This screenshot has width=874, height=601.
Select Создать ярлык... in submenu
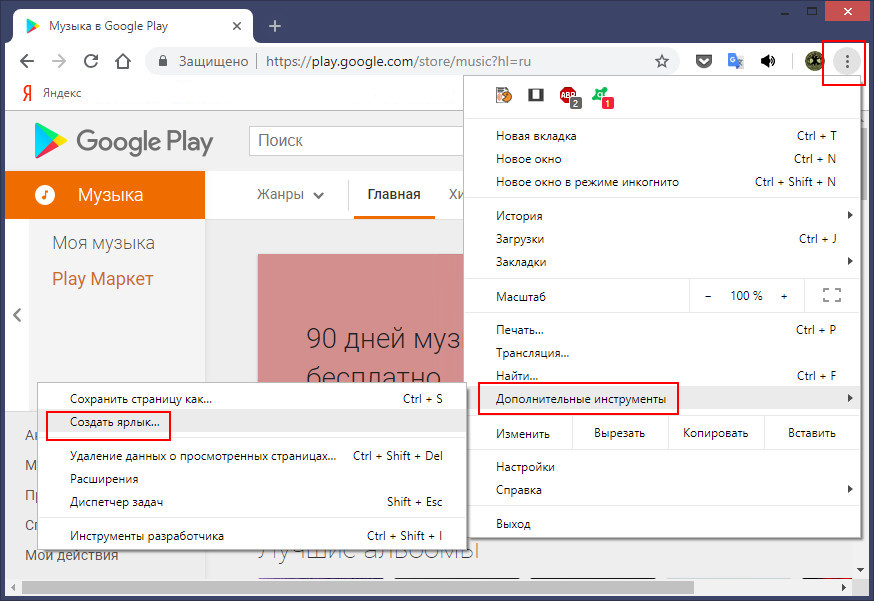[252, 422]
